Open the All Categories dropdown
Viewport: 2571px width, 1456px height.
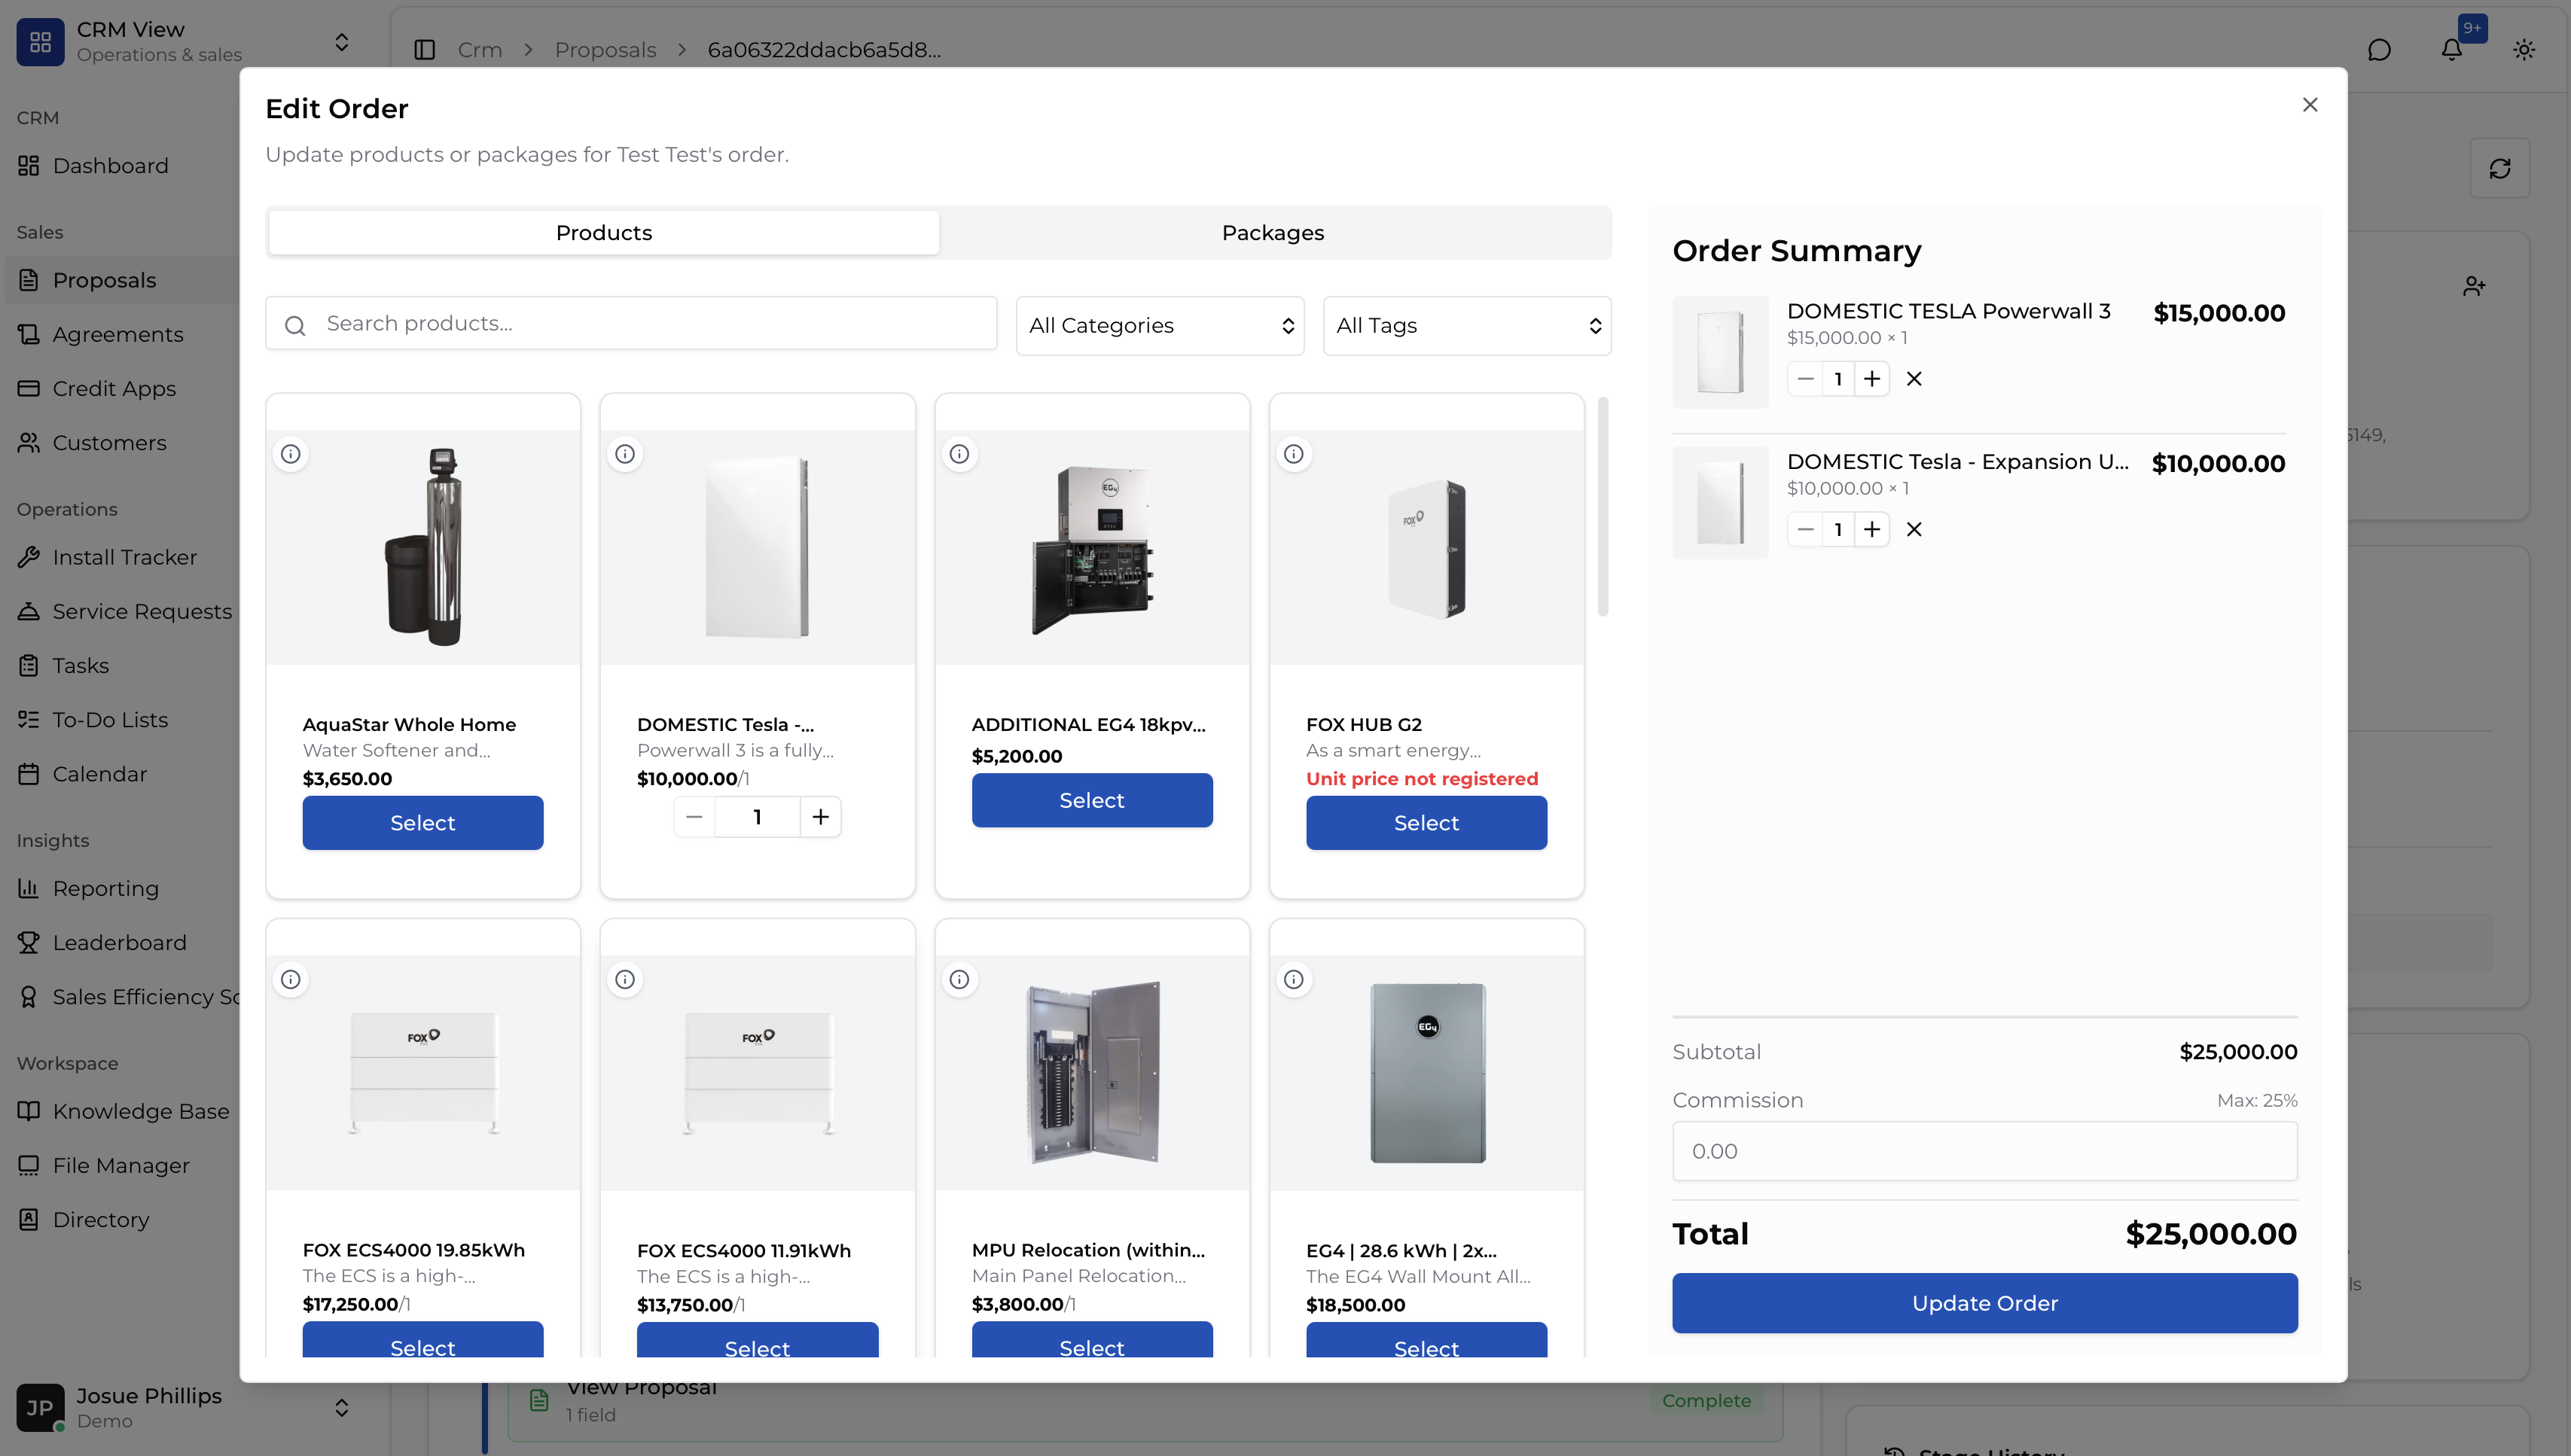[x=1160, y=326]
